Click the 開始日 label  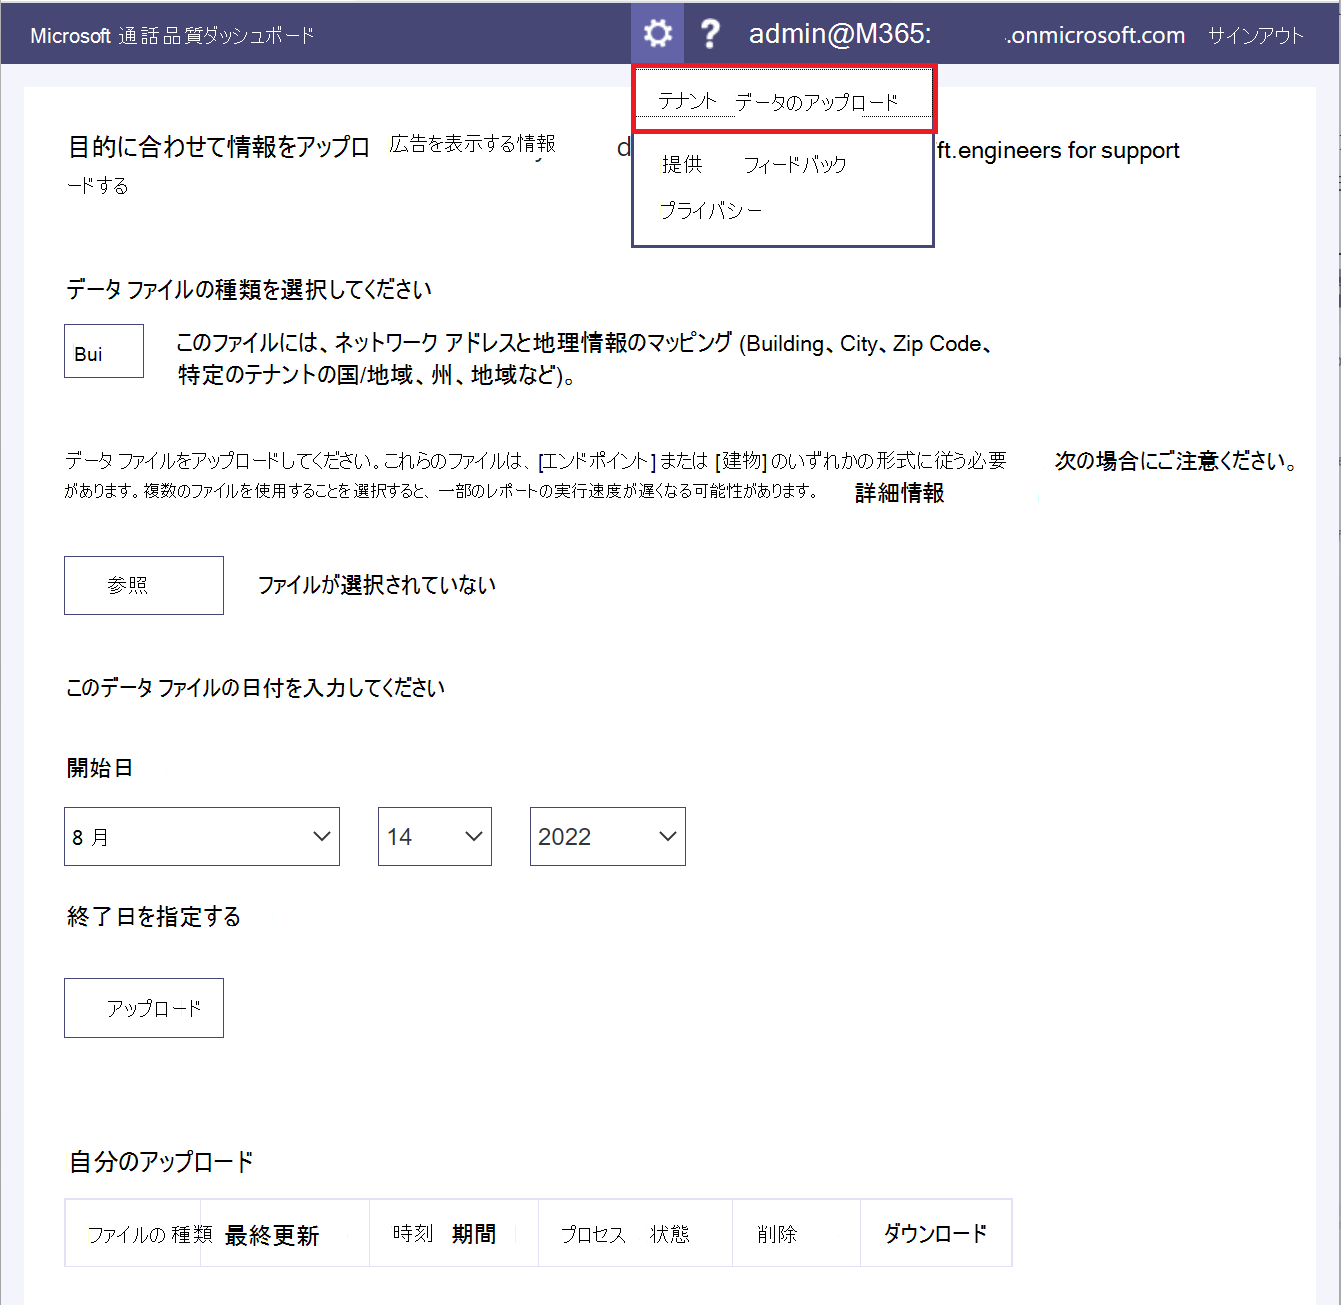[x=100, y=767]
